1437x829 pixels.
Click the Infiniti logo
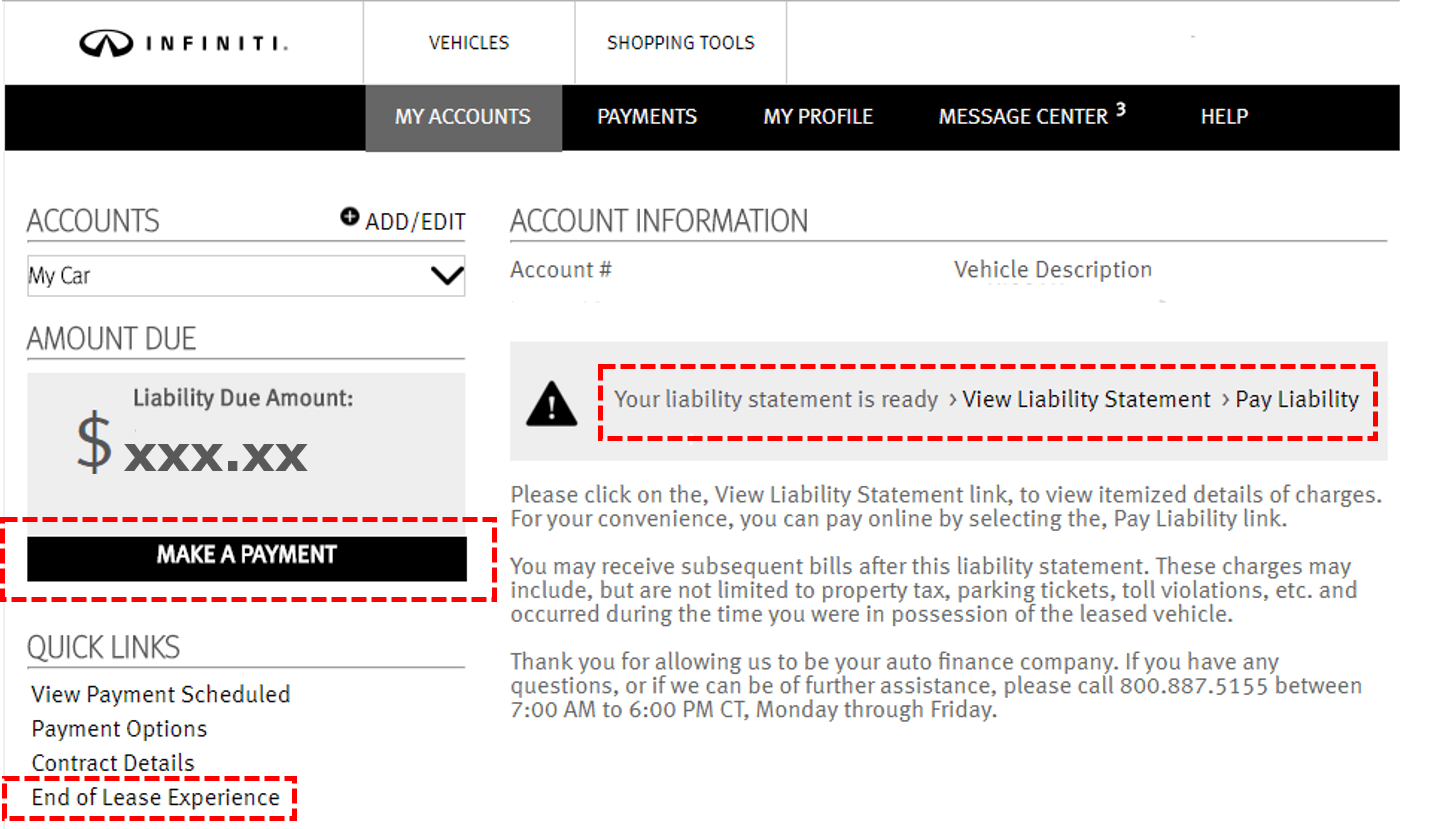pos(183,43)
